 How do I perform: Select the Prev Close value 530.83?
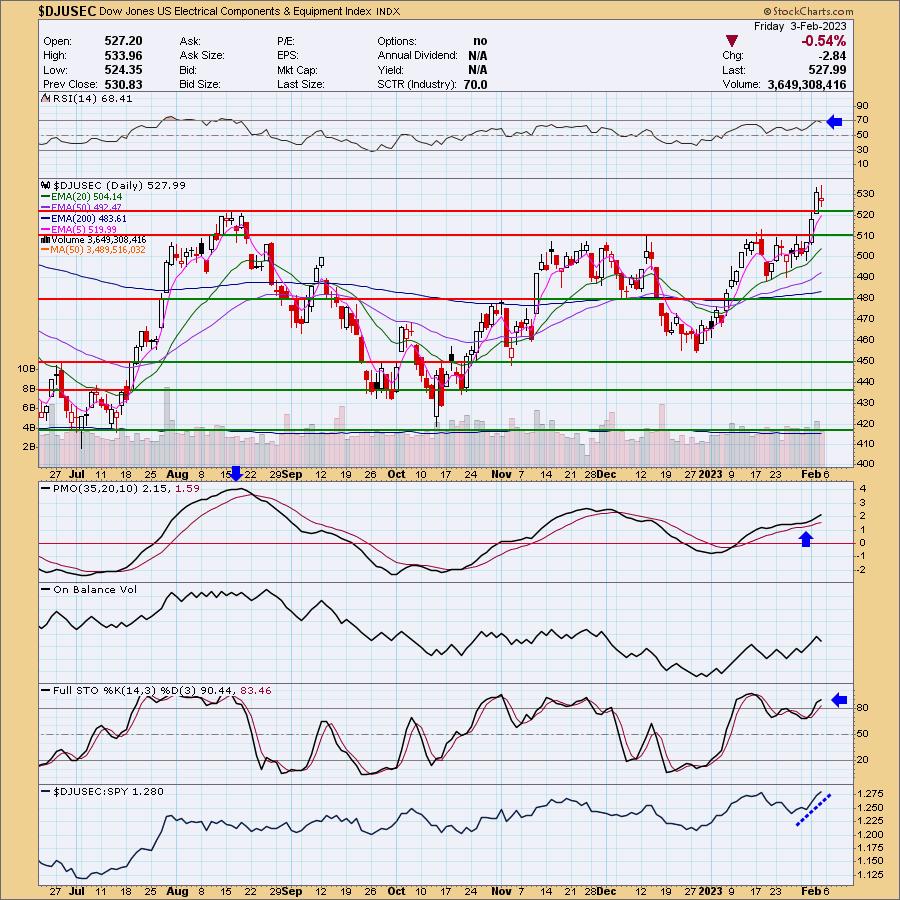(x=123, y=84)
